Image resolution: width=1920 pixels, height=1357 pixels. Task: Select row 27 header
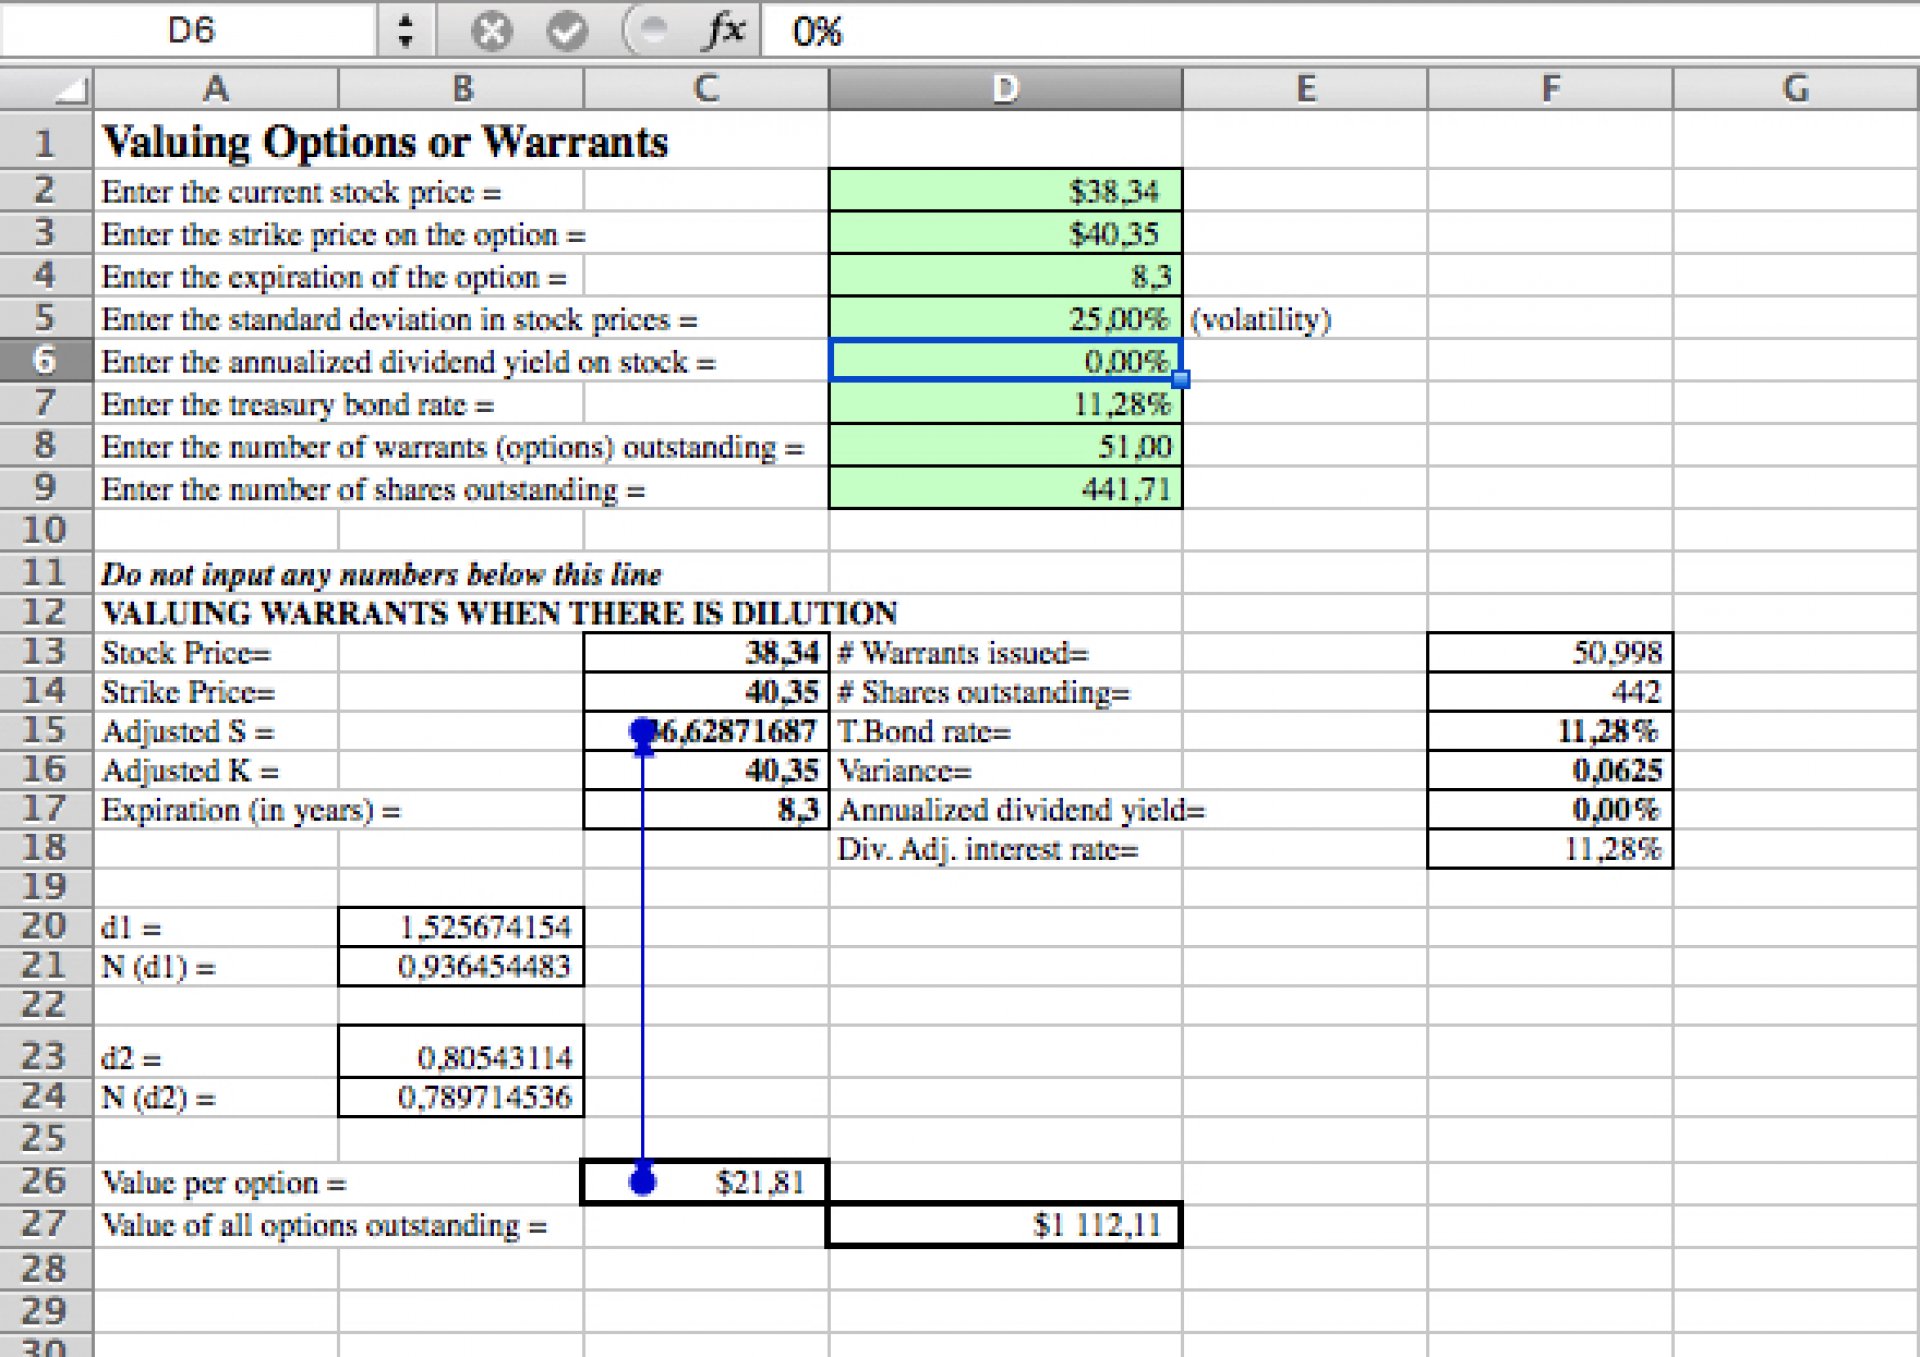[x=46, y=1224]
